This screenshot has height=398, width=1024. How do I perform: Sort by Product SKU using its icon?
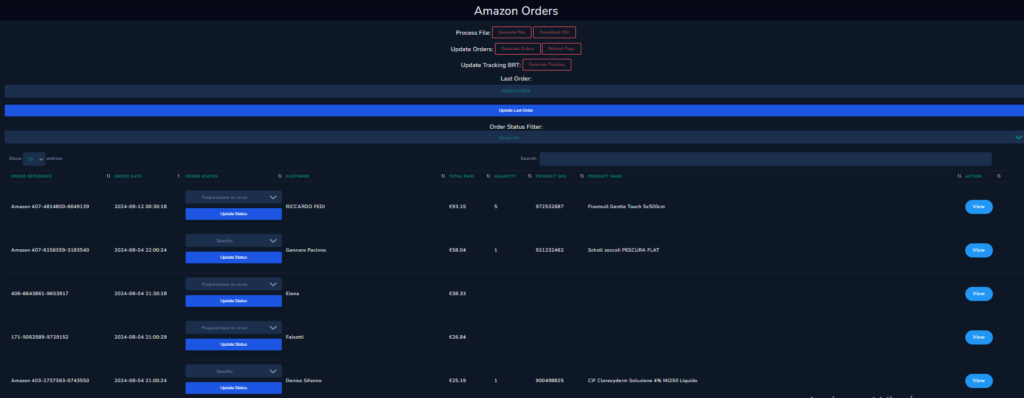pyautogui.click(x=582, y=176)
